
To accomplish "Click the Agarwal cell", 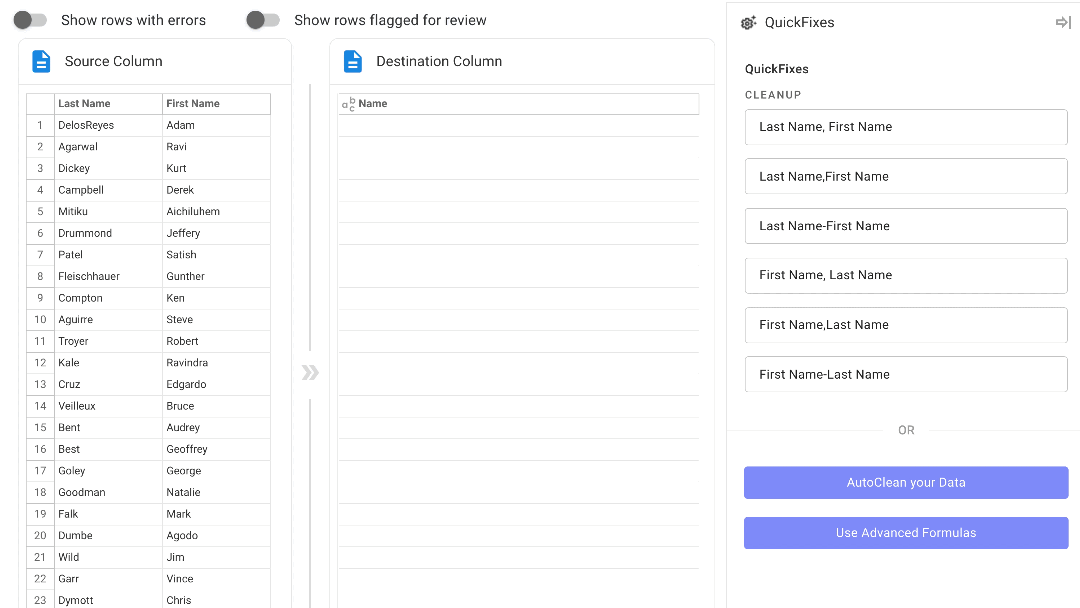I will tap(108, 147).
